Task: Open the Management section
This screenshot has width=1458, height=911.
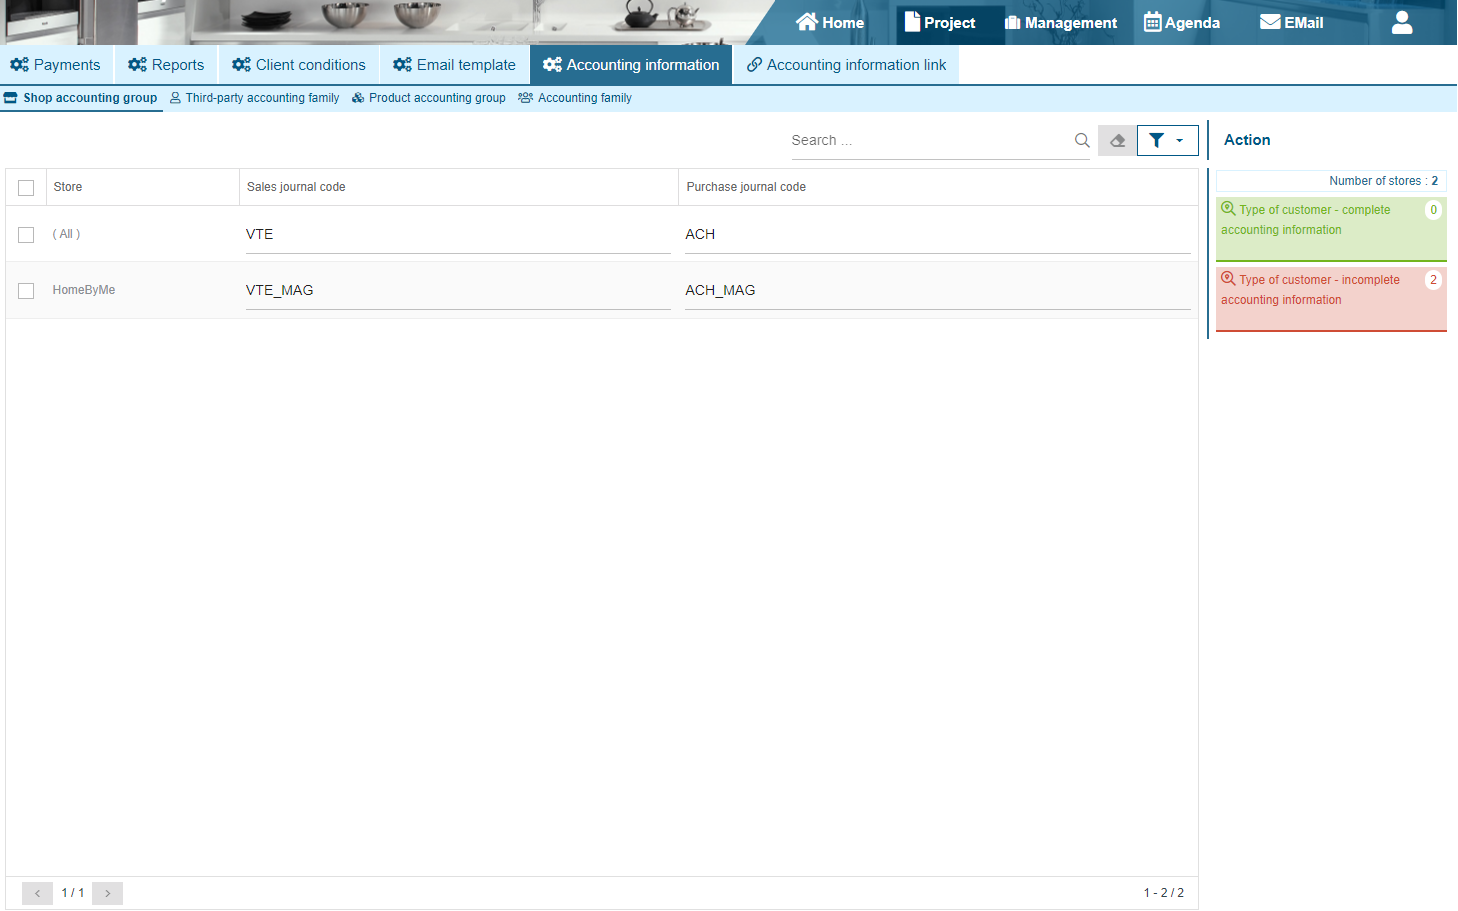Action: coord(1061,23)
